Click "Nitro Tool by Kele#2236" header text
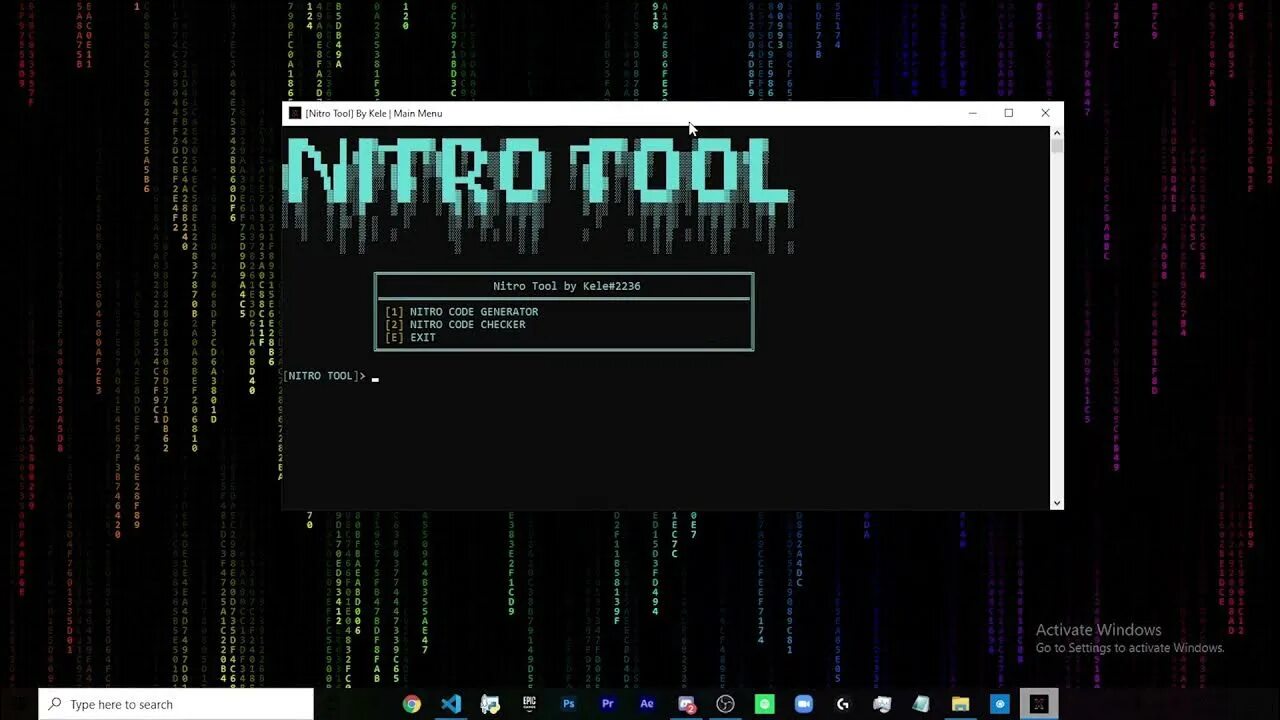Image resolution: width=1280 pixels, height=720 pixels. pyautogui.click(x=566, y=286)
